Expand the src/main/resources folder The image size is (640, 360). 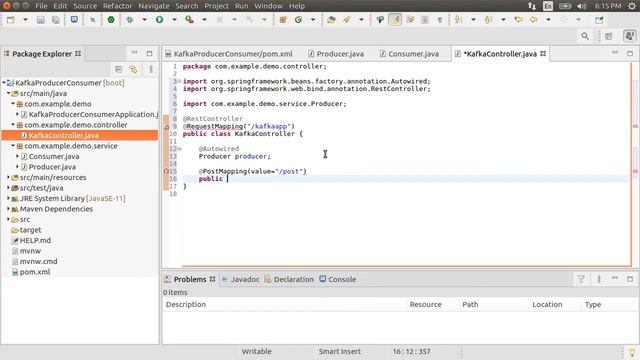(9, 178)
